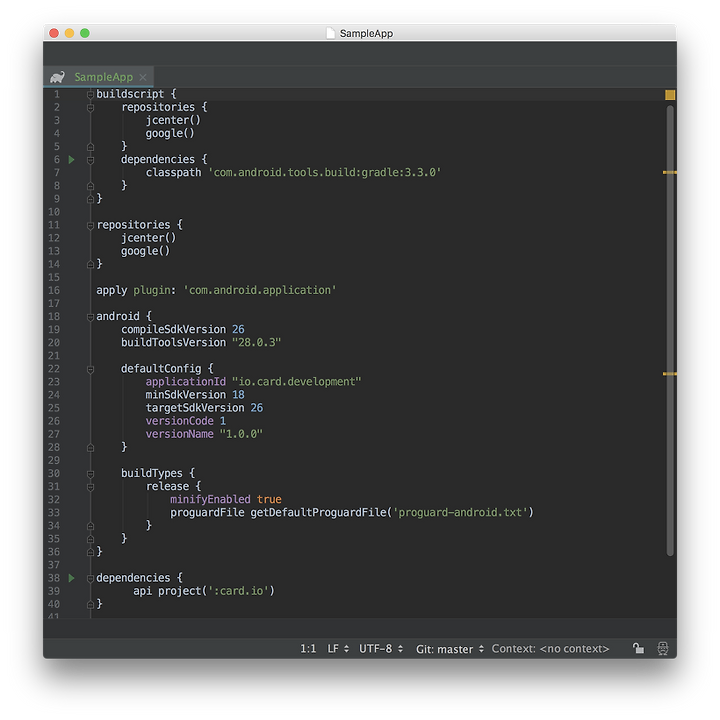Collapse bottom dependencies block on line 38
Image resolution: width=720 pixels, height=720 pixels.
point(90,578)
